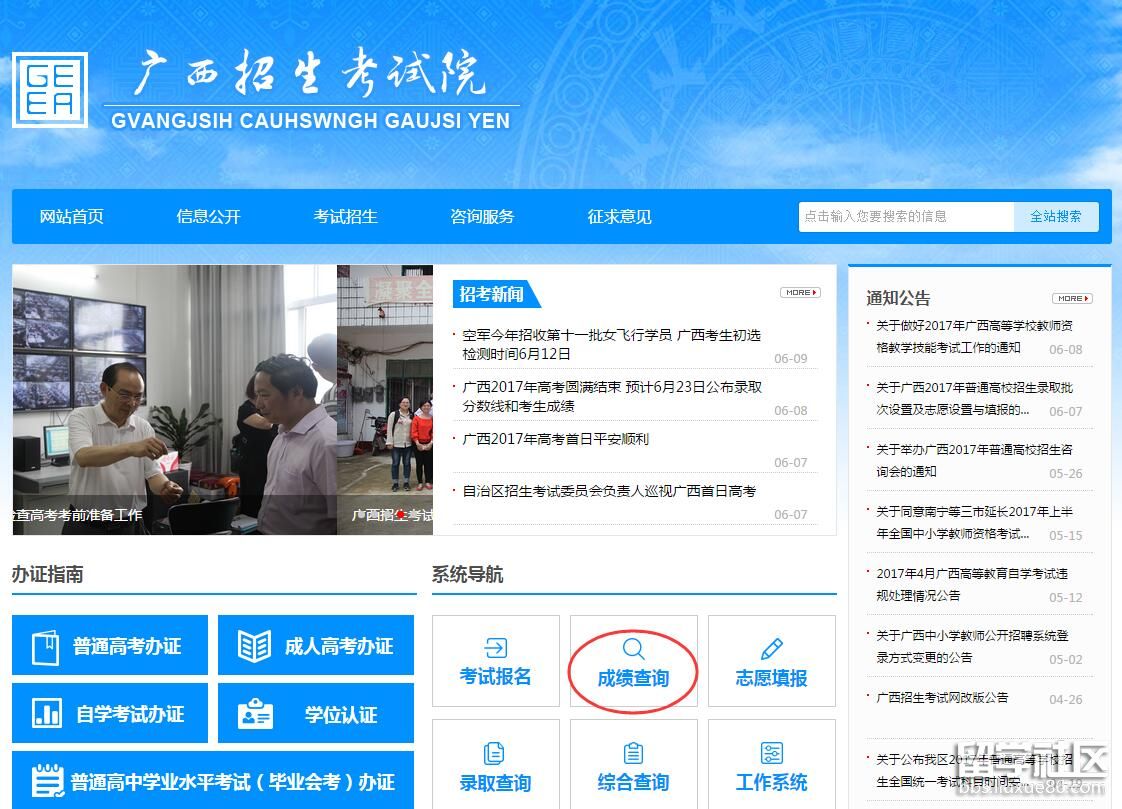This screenshot has height=809, width=1122.
Task: Open 信息公开 menu item
Action: 208,216
